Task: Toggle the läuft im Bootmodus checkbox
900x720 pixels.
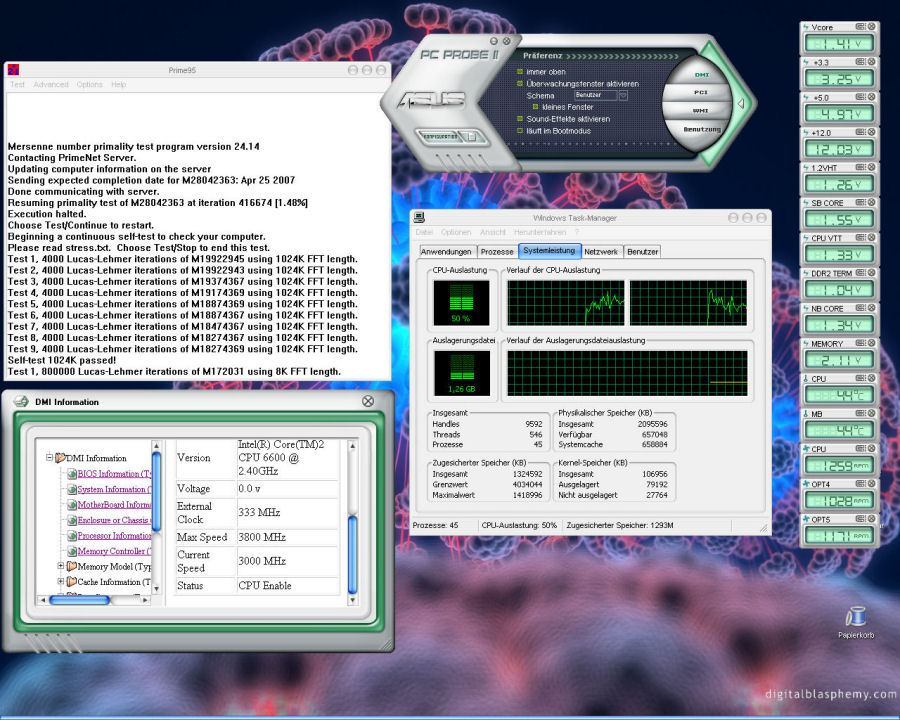Action: click(x=520, y=130)
